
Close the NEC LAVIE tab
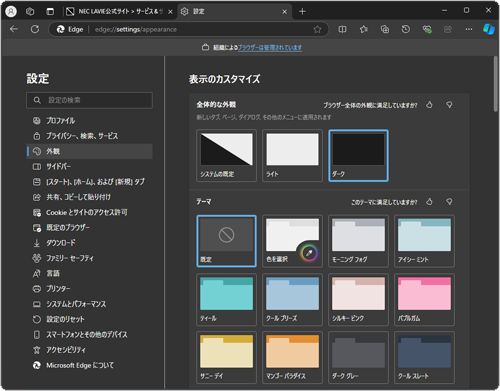(170, 12)
